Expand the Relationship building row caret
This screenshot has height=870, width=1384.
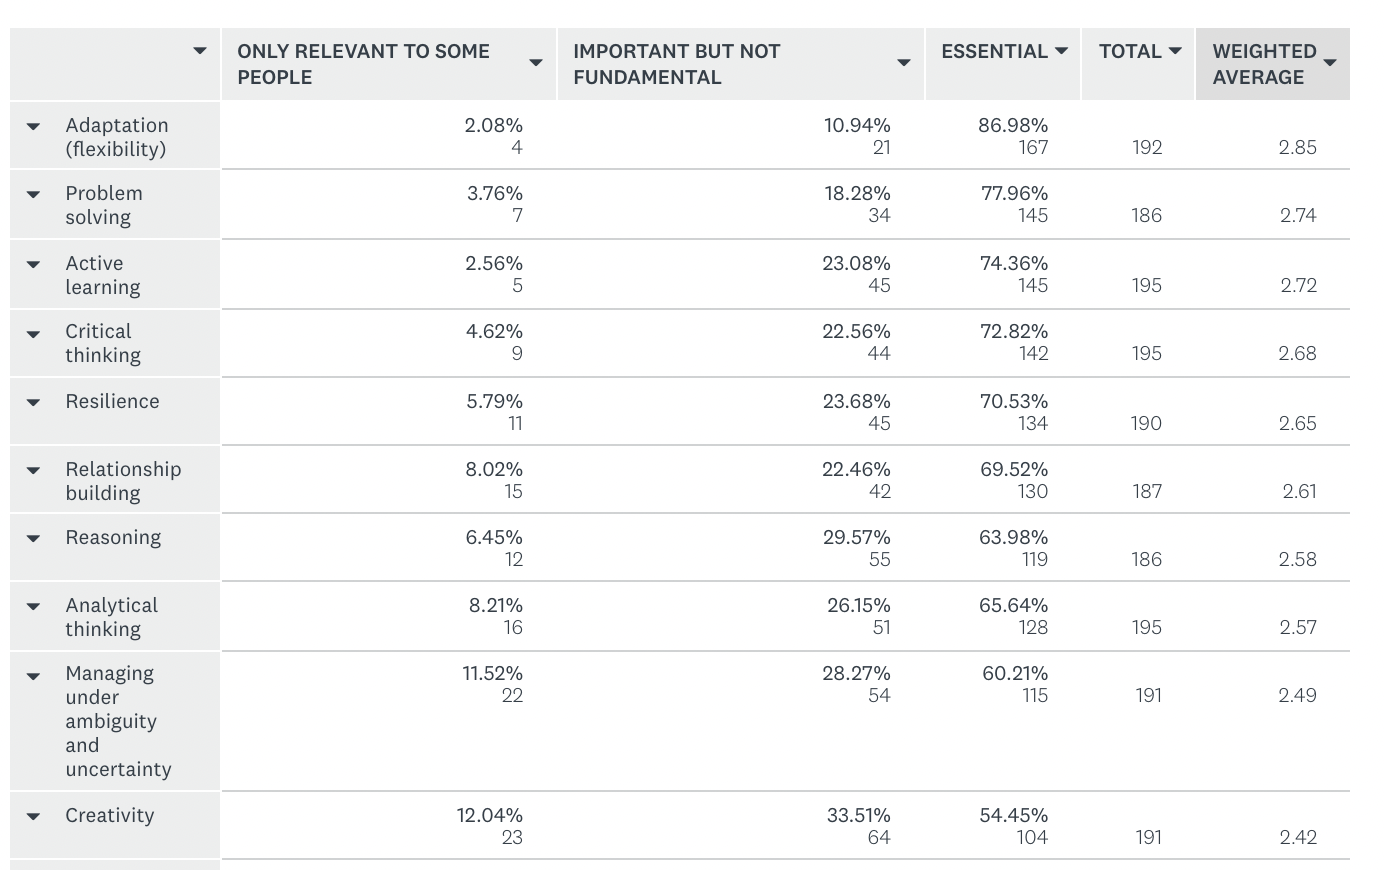[33, 471]
